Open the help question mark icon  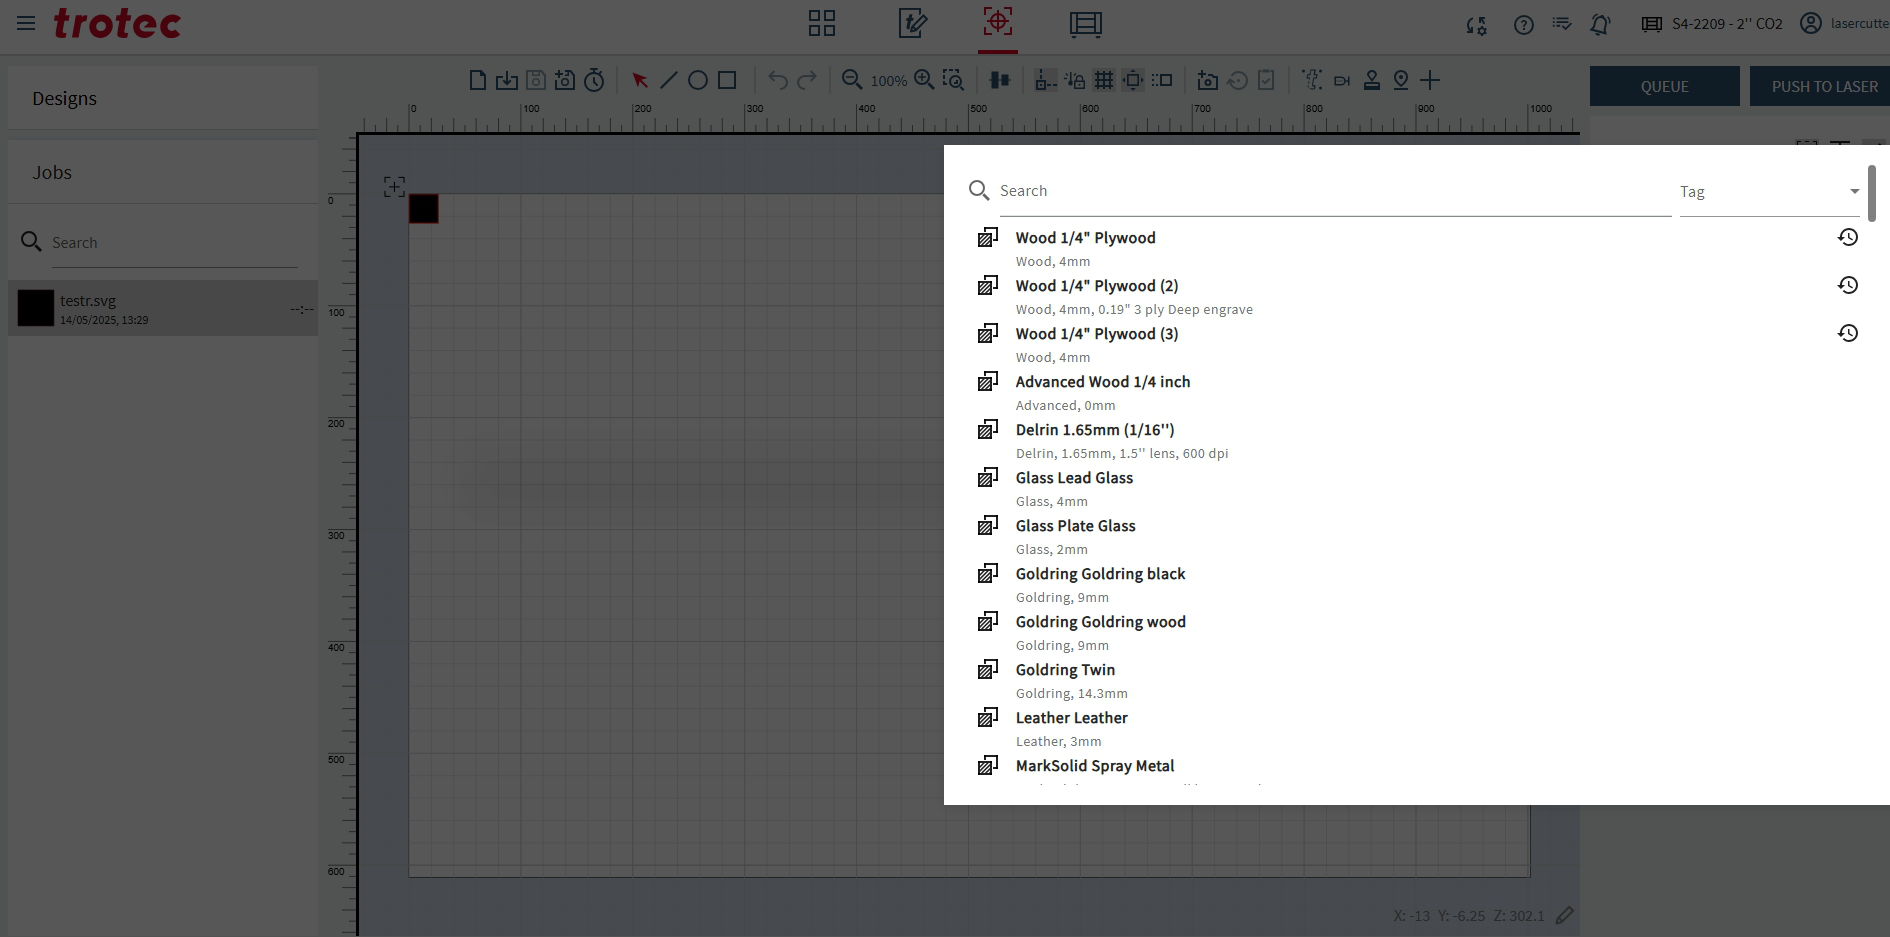(x=1523, y=25)
